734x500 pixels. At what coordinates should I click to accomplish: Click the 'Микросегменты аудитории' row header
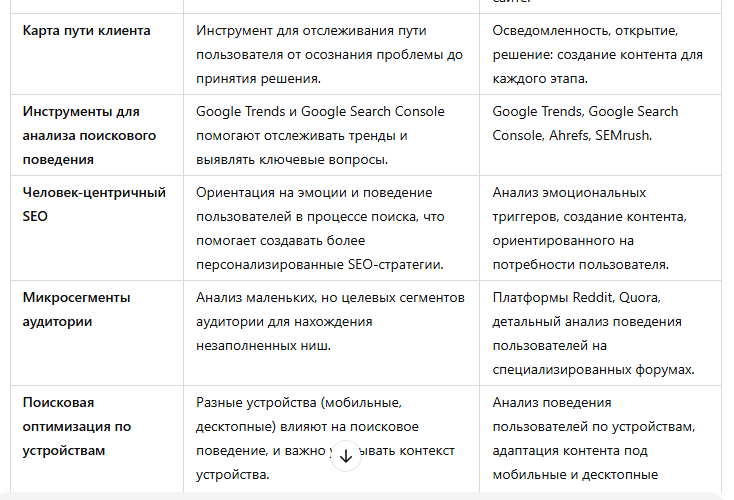[x=77, y=309]
